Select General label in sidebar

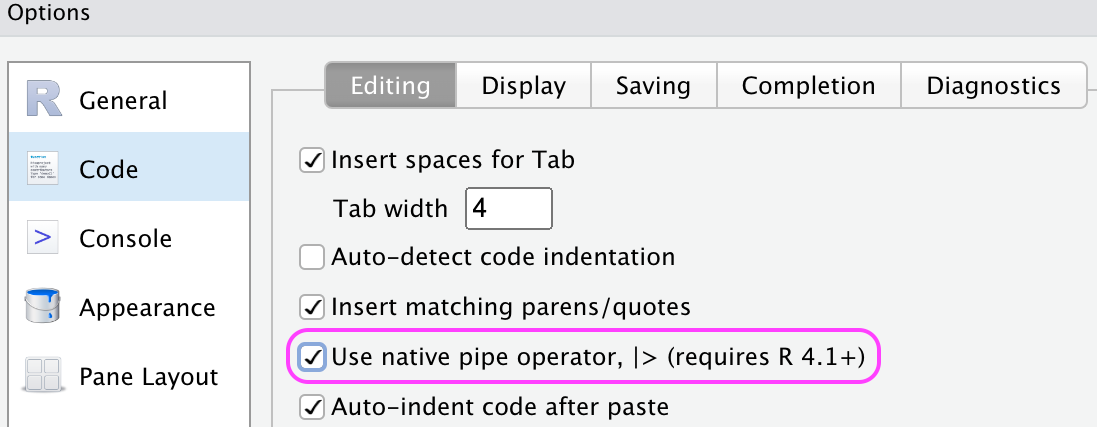tap(123, 101)
